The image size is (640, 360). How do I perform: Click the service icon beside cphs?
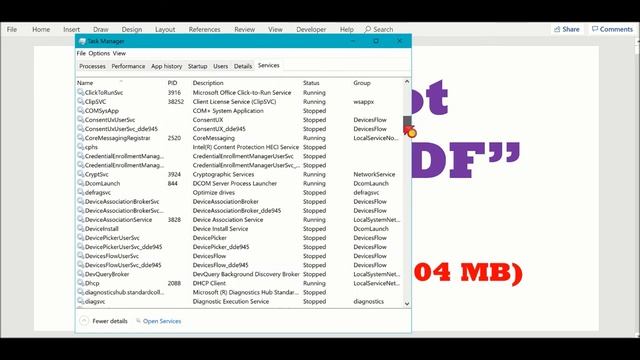[80, 147]
